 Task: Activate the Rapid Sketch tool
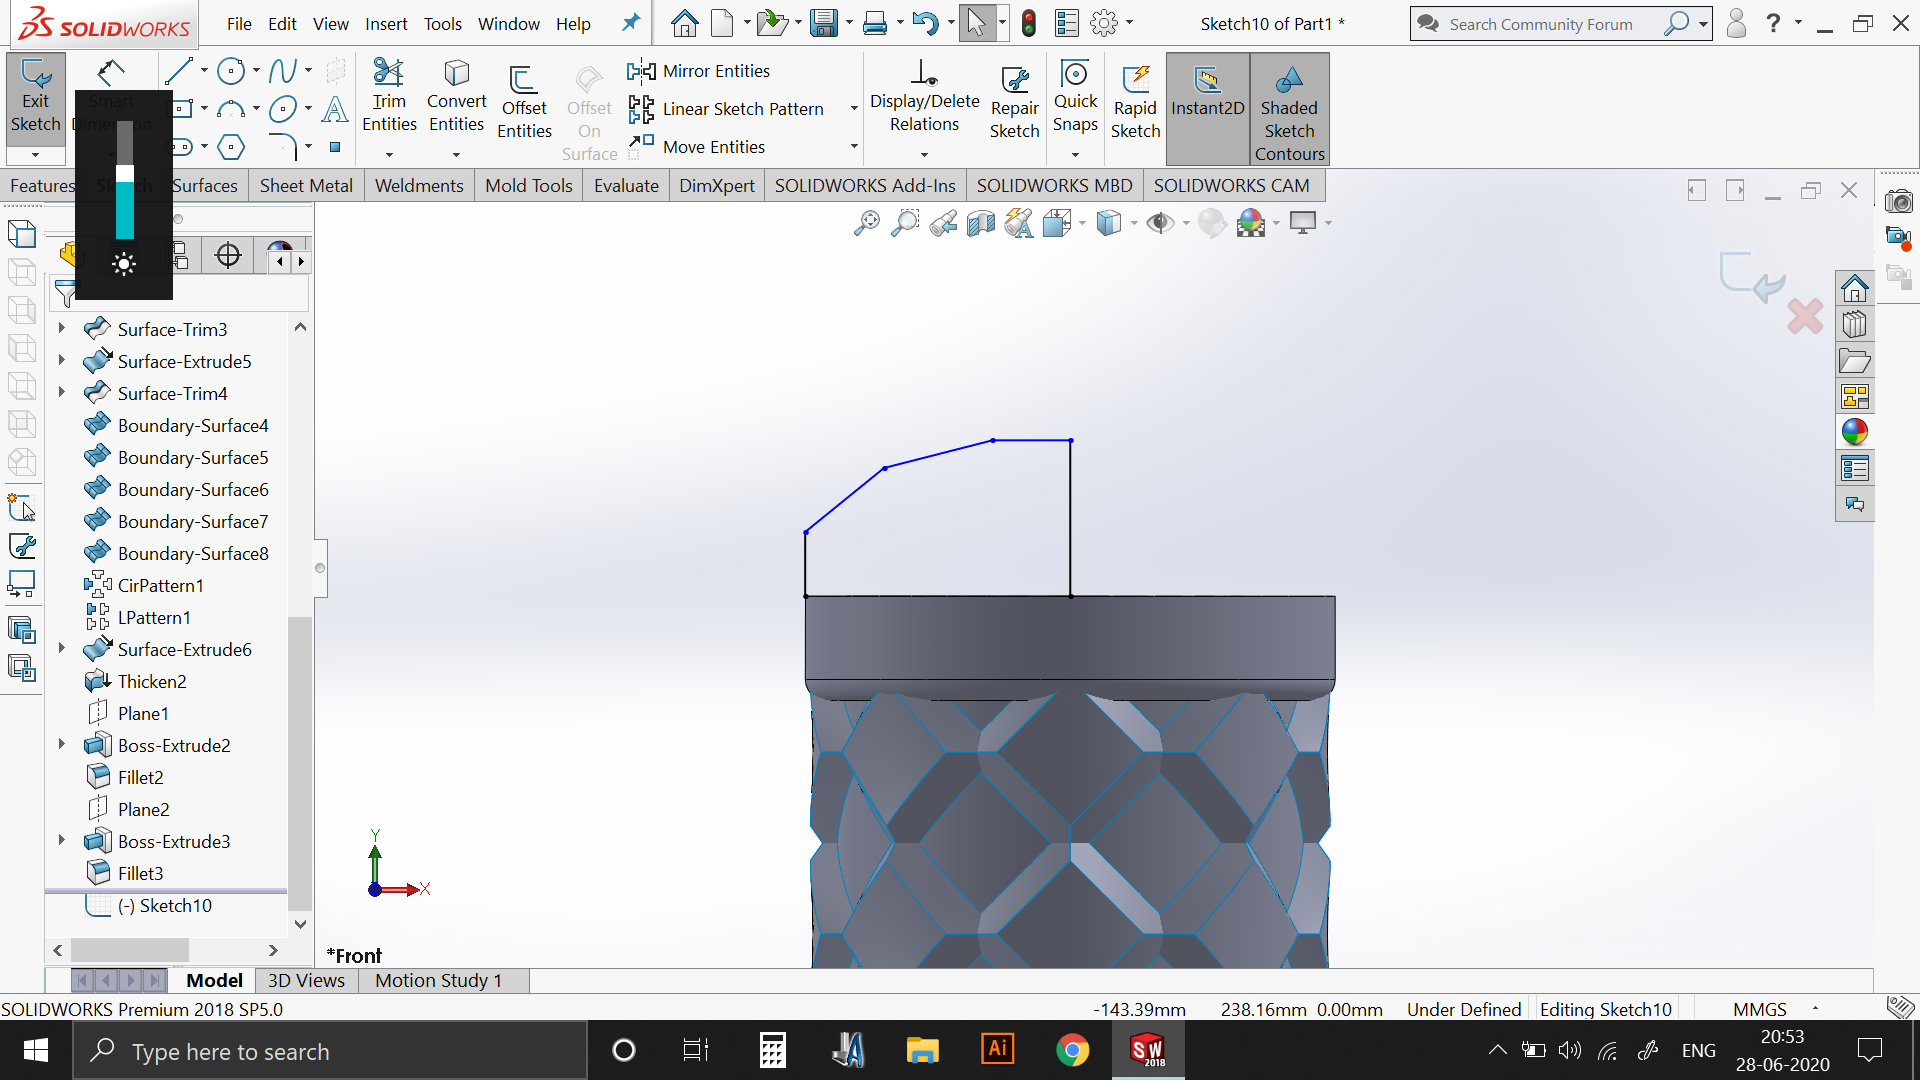coord(1135,102)
